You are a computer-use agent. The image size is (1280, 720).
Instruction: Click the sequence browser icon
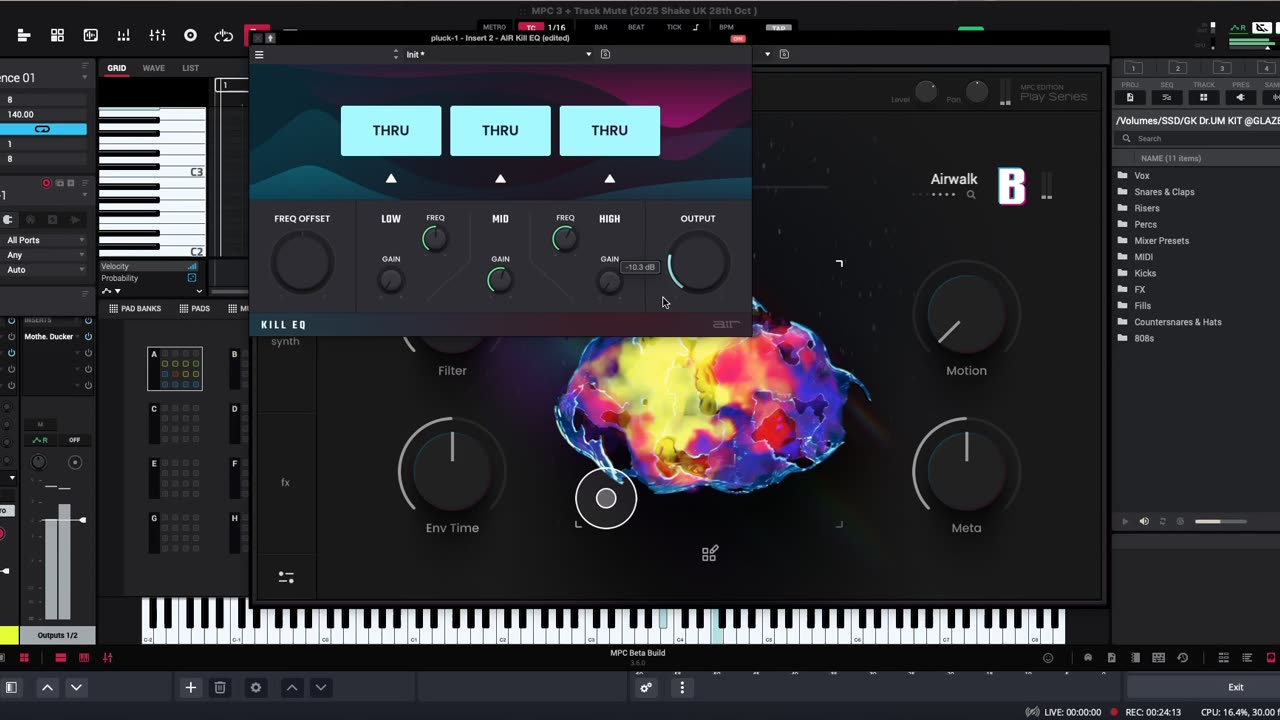(1167, 97)
